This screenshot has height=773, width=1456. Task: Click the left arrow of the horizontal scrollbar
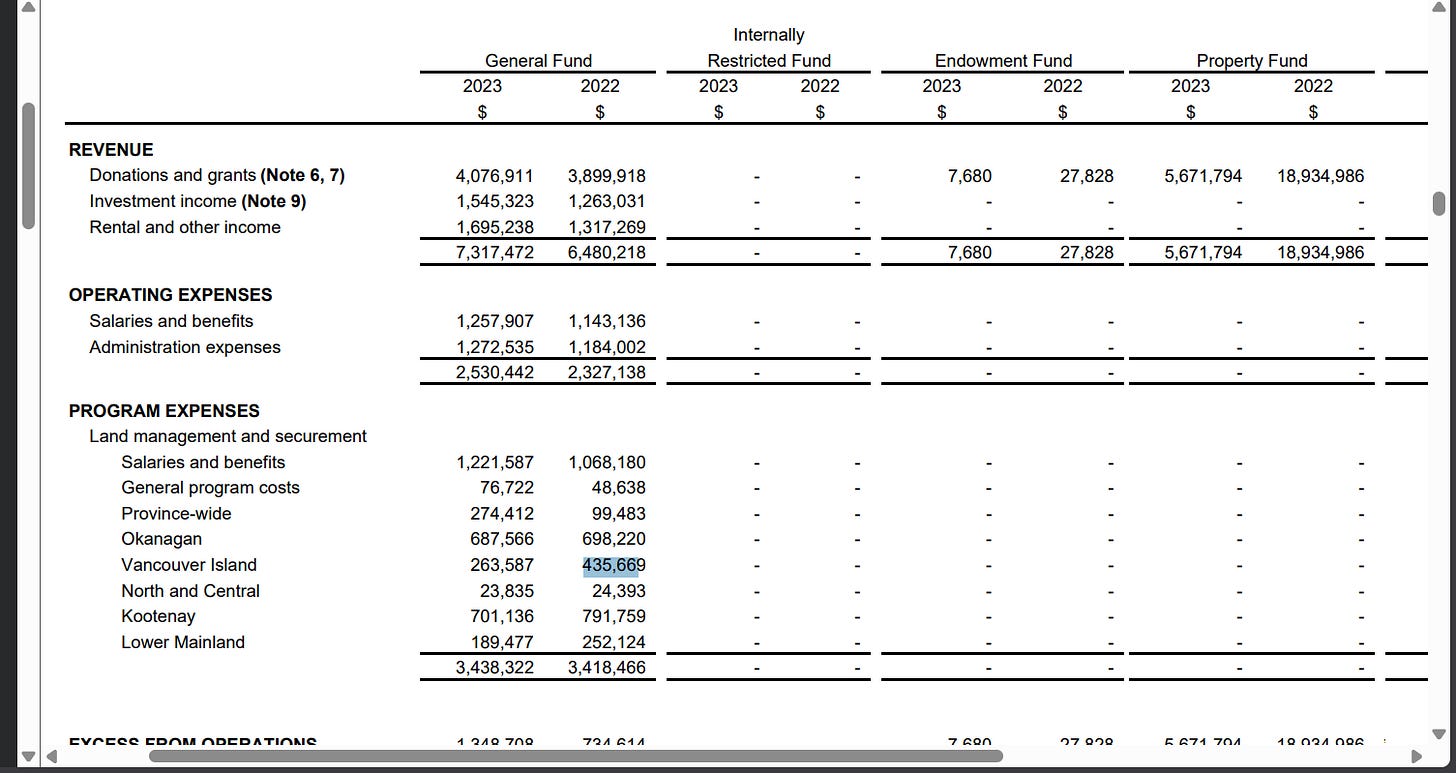click(50, 756)
